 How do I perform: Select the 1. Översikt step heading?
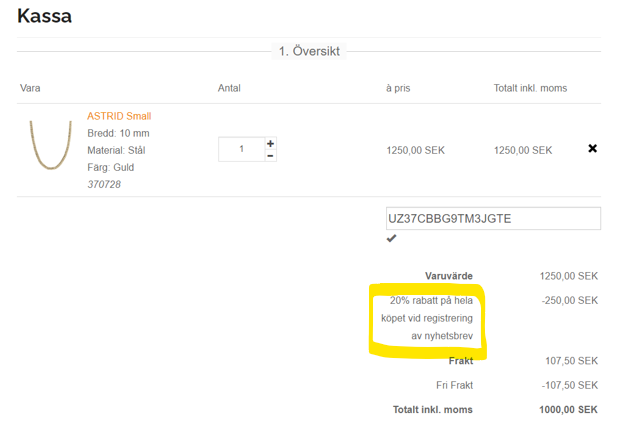point(309,51)
